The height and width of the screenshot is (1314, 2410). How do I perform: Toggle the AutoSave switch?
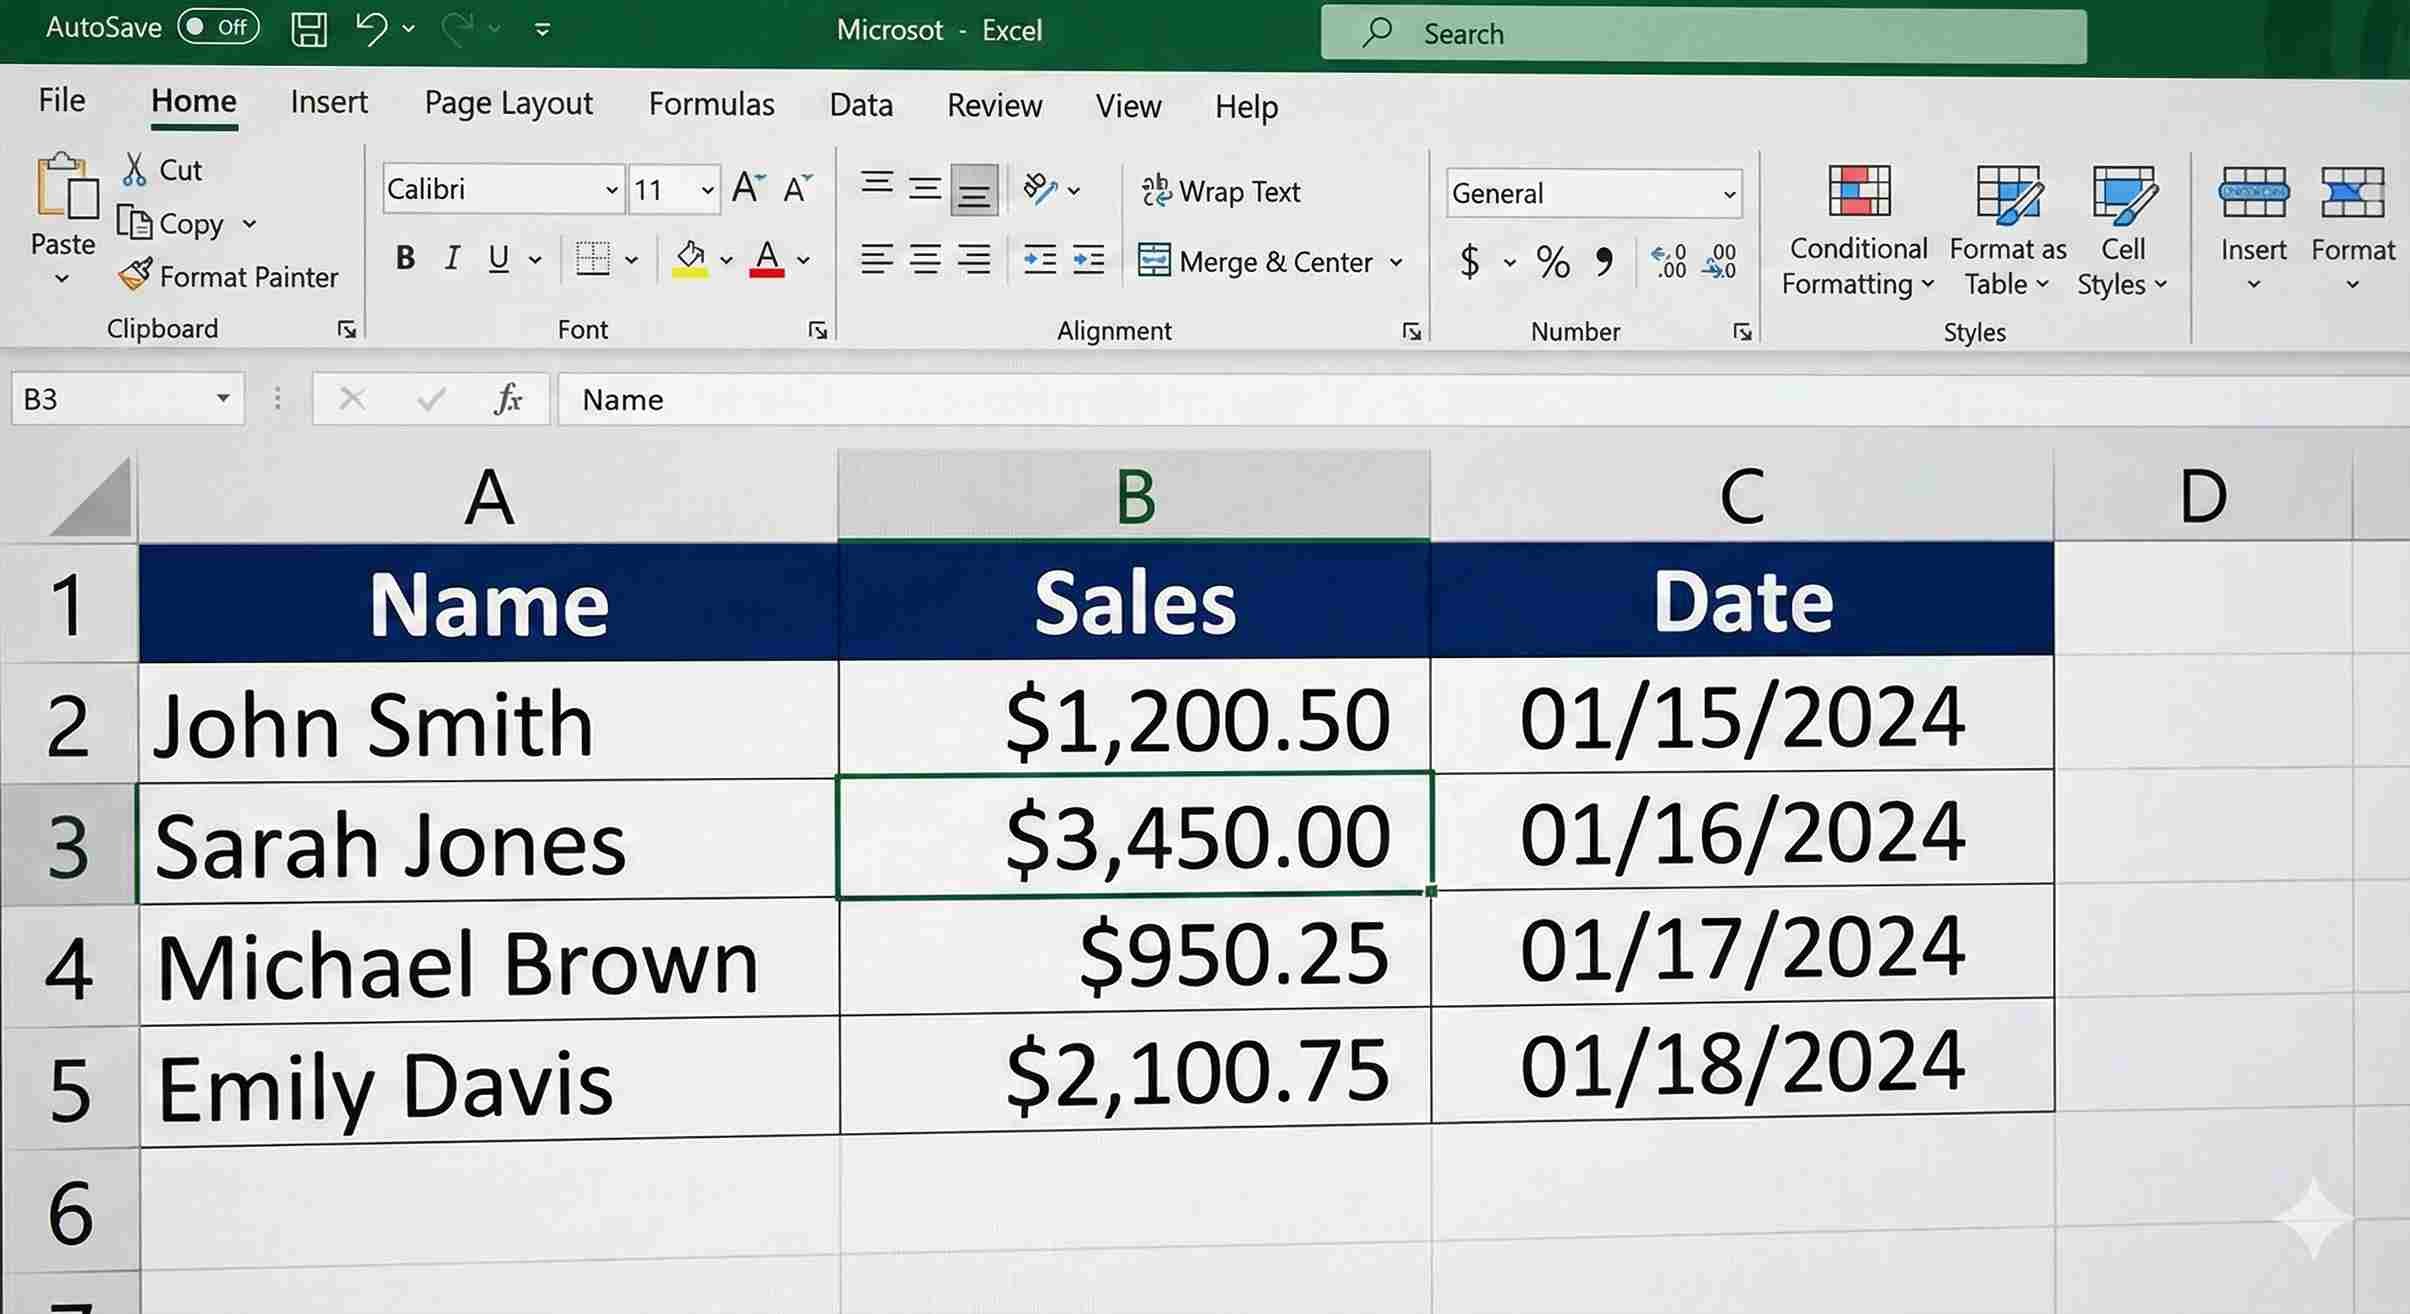pyautogui.click(x=218, y=27)
